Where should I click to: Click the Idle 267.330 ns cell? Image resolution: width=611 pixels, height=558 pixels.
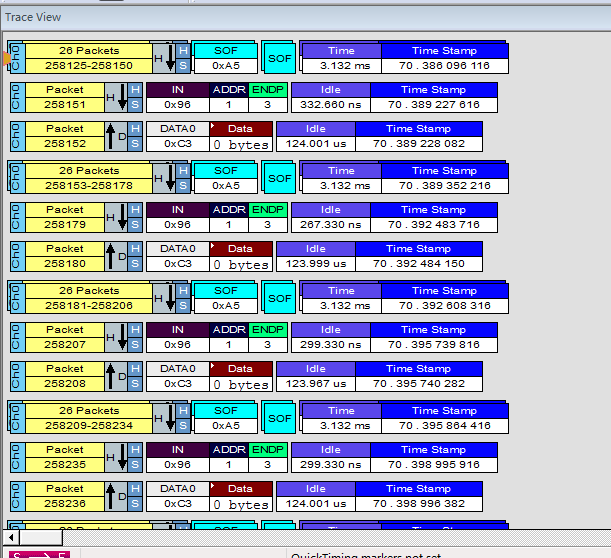[x=315, y=225]
